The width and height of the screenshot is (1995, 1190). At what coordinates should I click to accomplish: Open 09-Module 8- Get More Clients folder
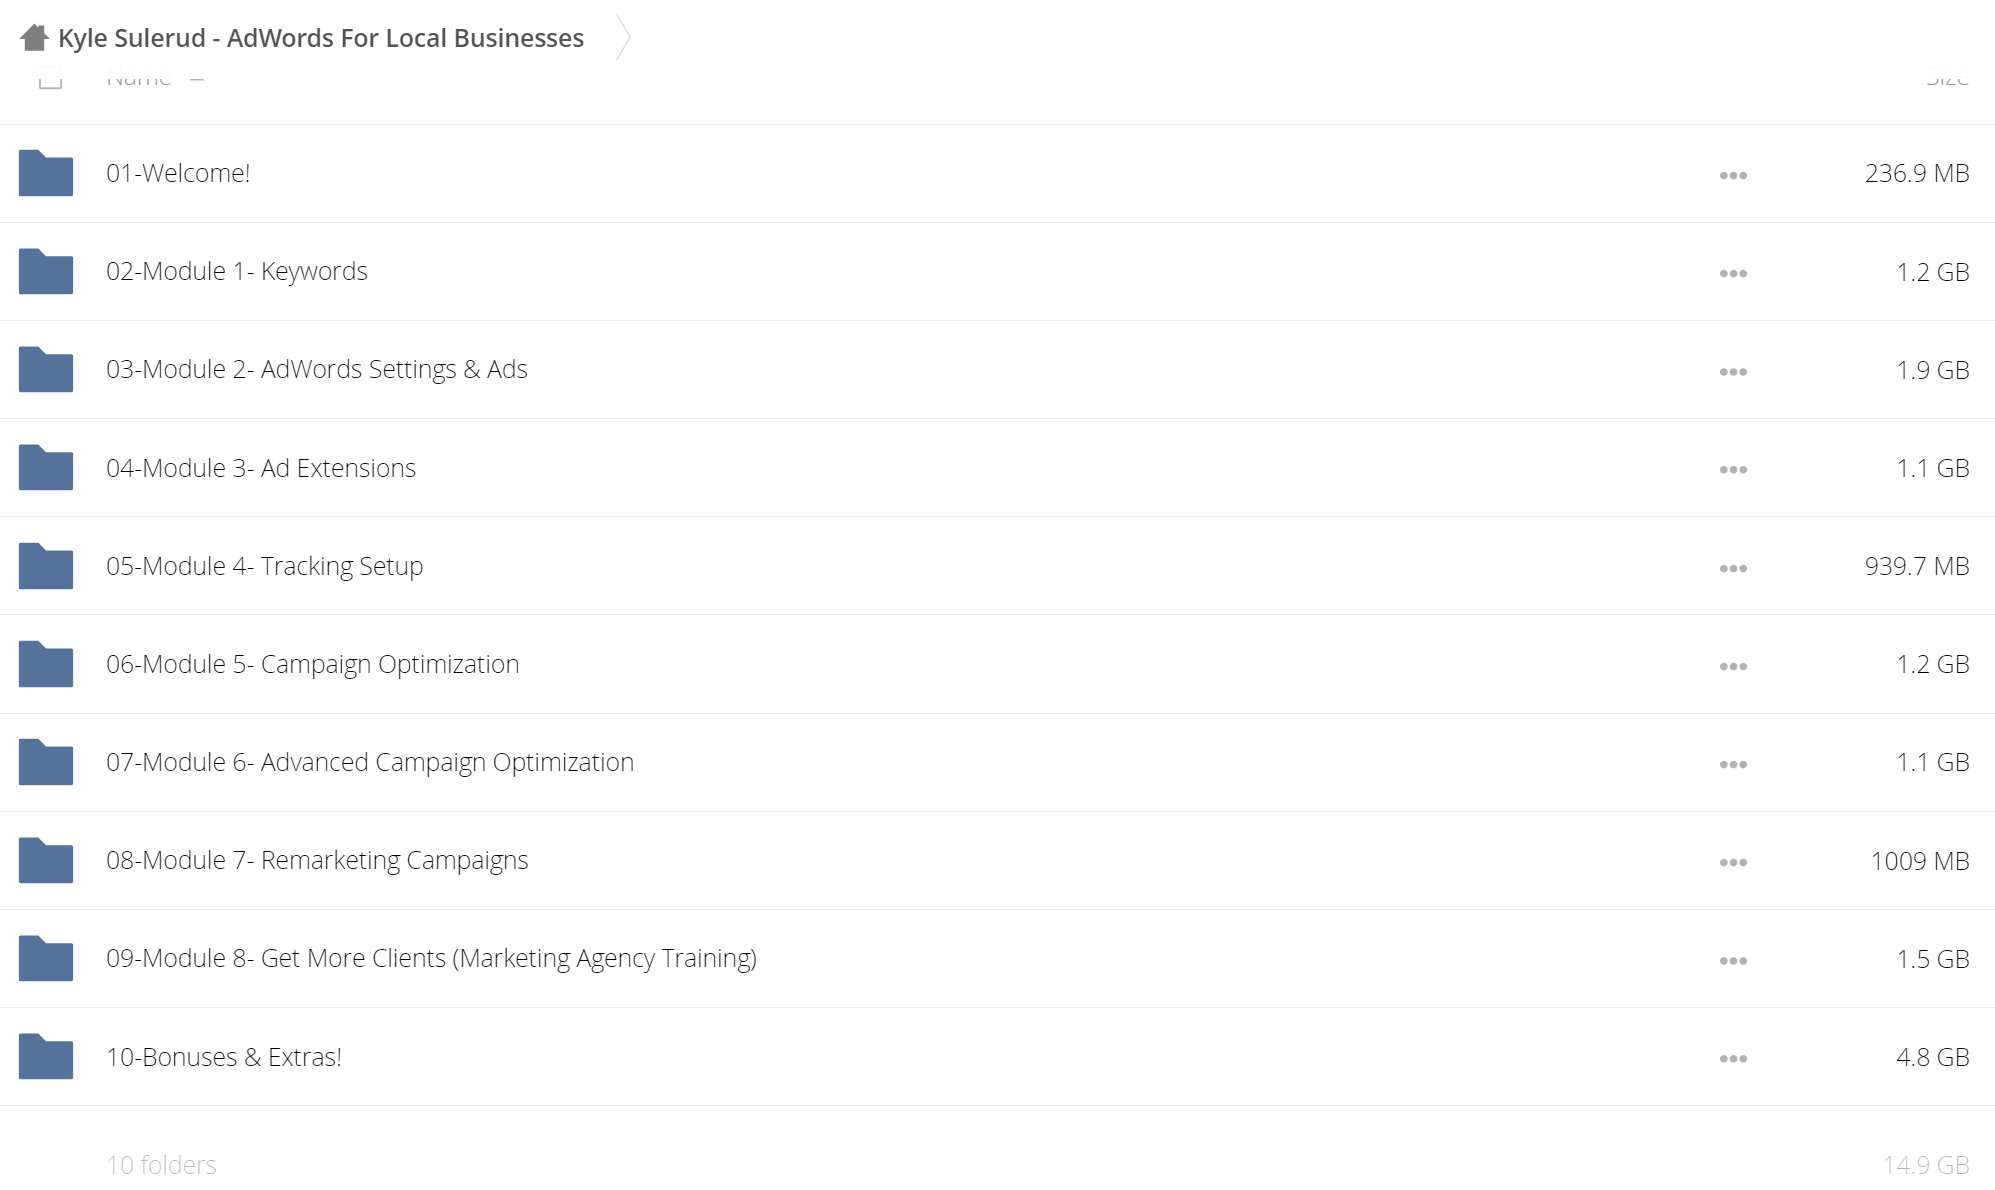(x=431, y=958)
